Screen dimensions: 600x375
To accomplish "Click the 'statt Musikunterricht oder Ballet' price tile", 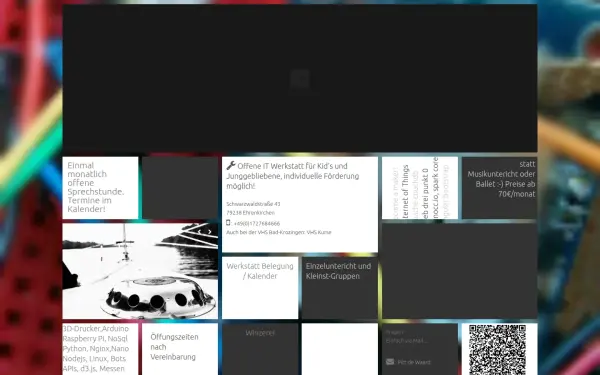I will tap(499, 188).
